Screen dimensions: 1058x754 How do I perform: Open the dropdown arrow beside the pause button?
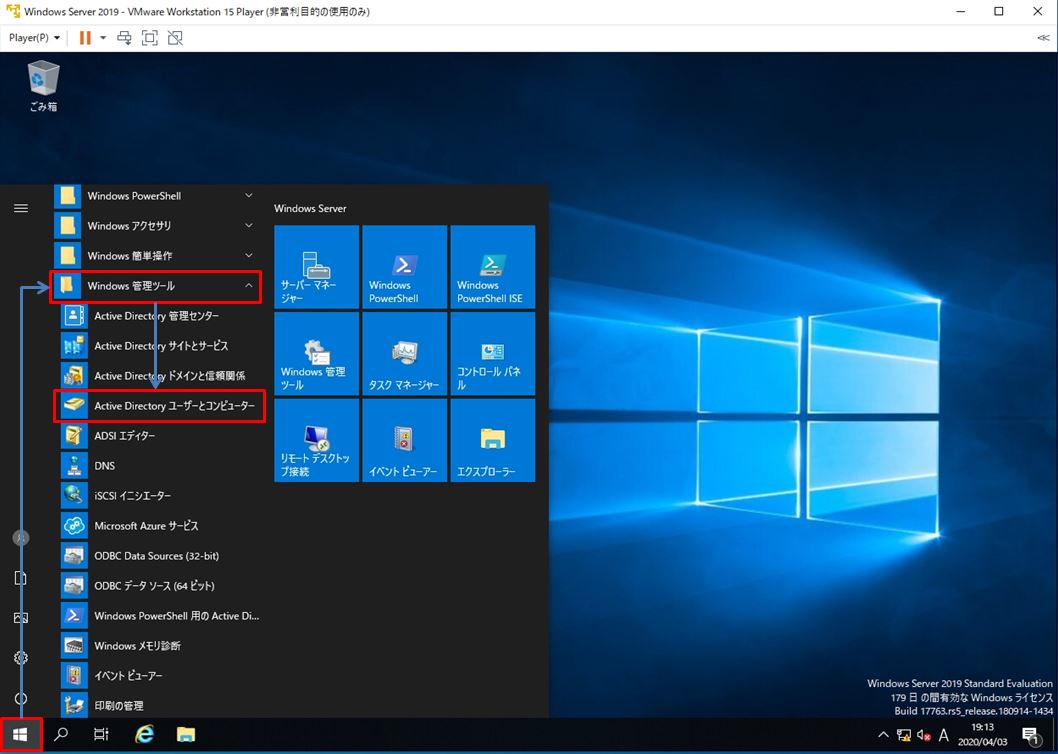(x=103, y=38)
